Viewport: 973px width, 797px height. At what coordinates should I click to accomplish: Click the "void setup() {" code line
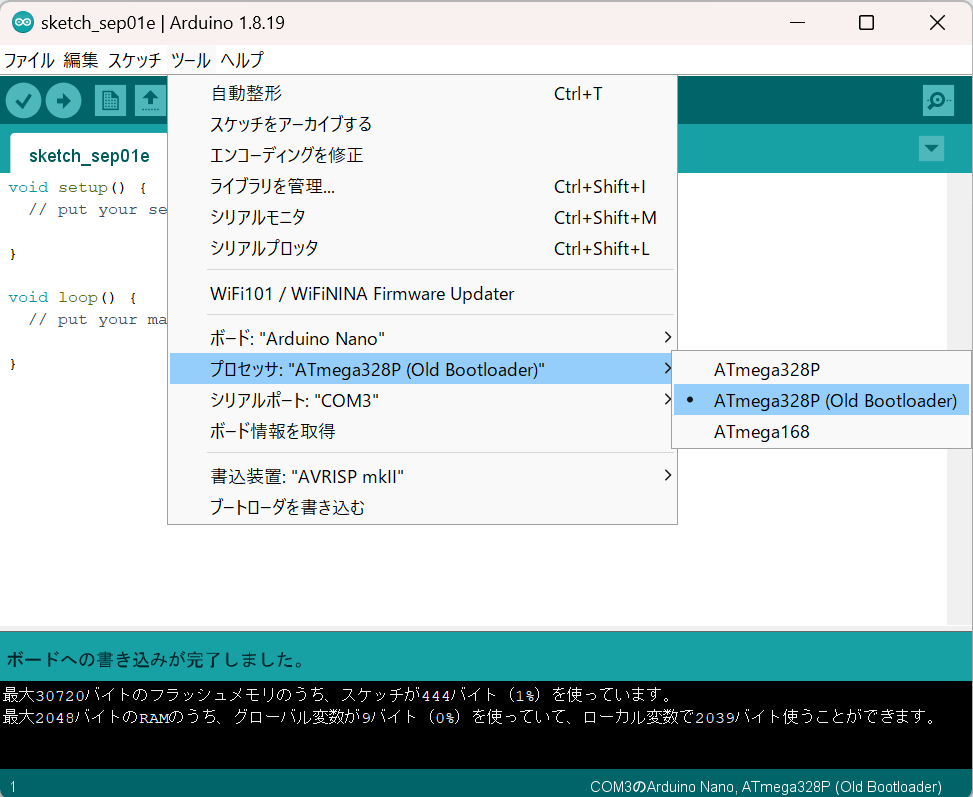point(78,187)
